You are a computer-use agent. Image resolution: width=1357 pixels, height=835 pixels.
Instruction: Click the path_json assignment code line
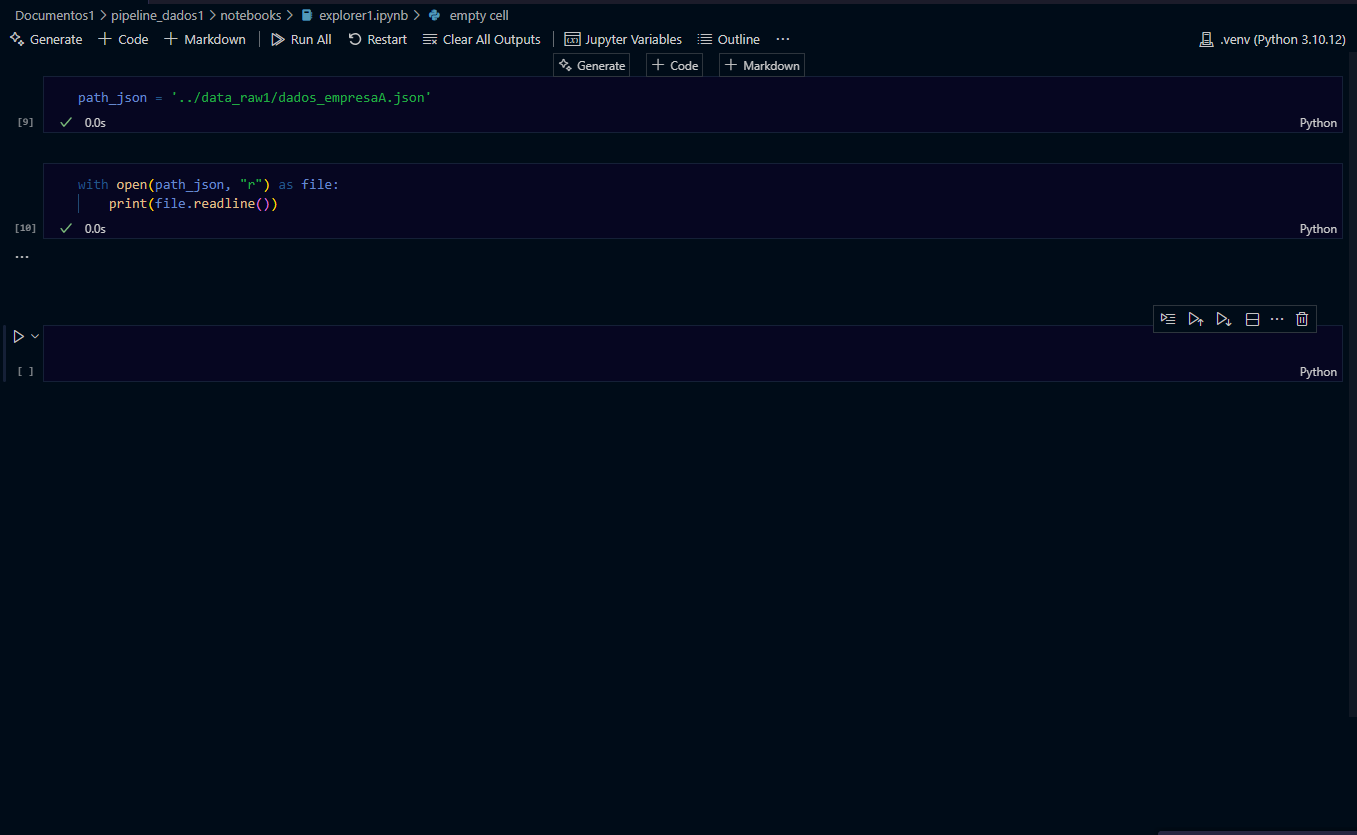[x=254, y=98]
